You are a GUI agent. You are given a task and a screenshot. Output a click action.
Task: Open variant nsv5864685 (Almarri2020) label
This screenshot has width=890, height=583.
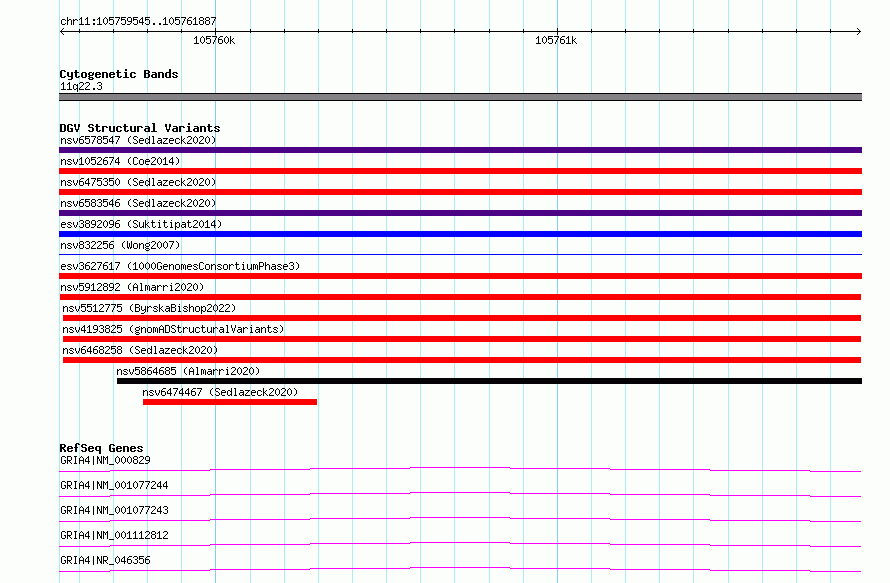[x=188, y=371]
